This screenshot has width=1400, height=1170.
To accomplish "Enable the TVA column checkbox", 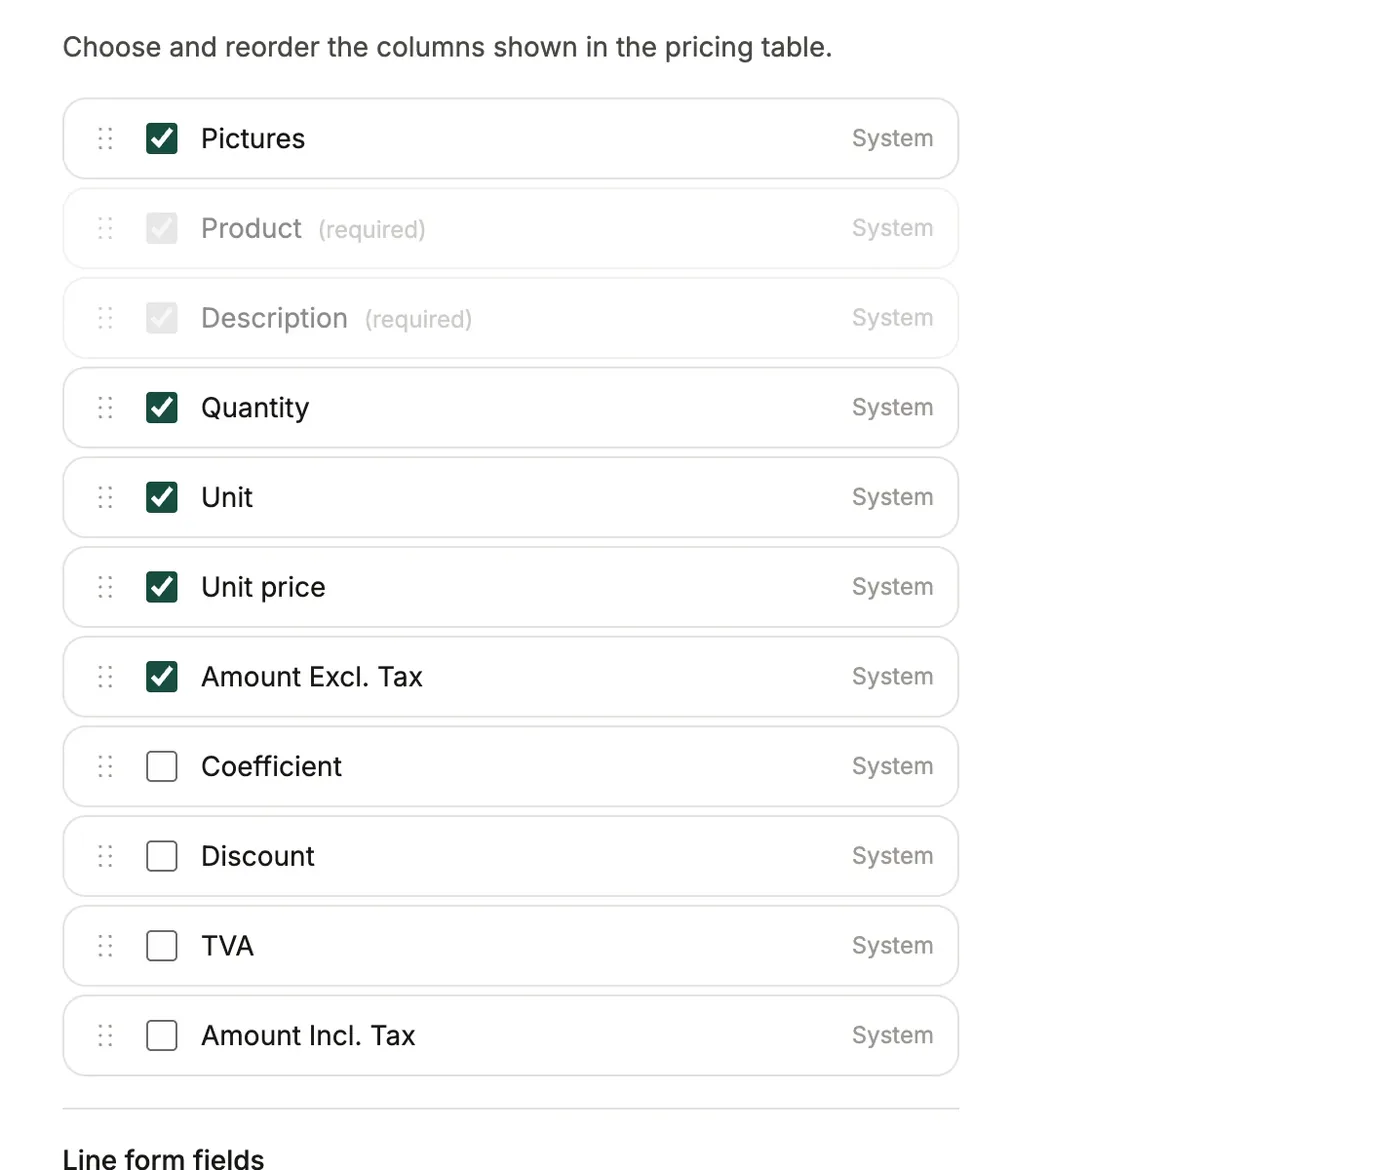I will 162,946.
